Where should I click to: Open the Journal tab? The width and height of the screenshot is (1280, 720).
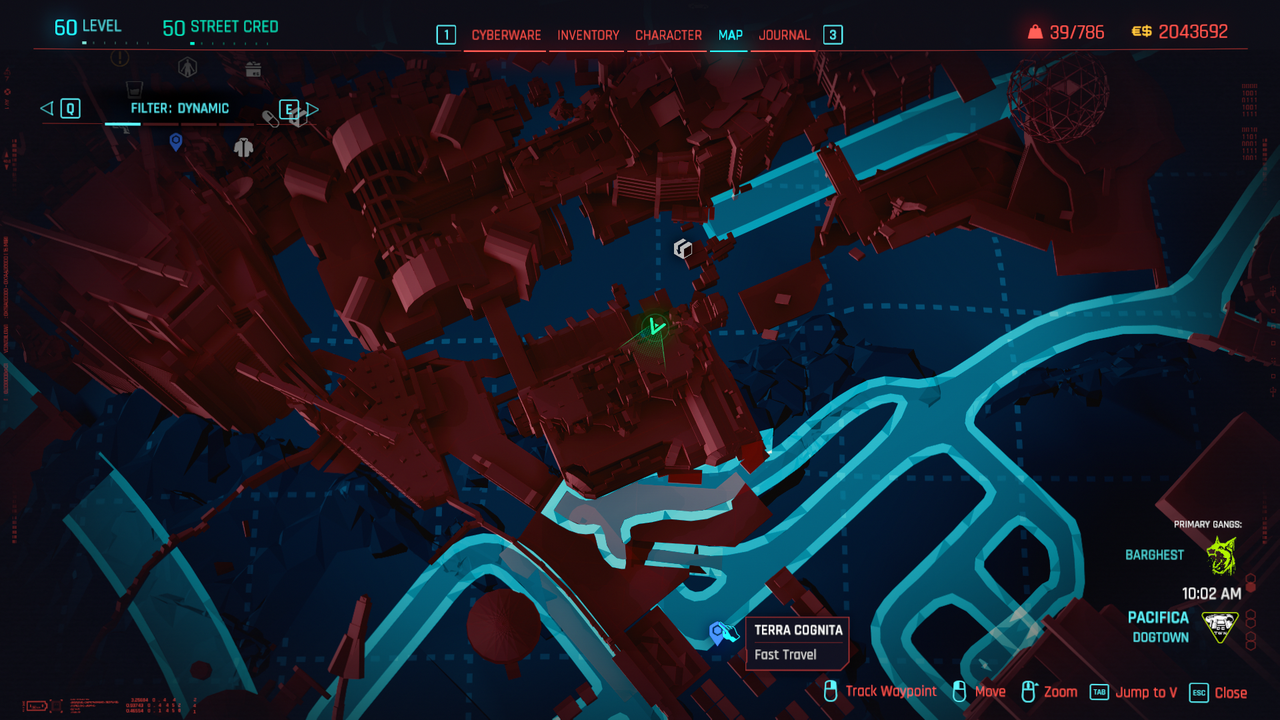[784, 35]
